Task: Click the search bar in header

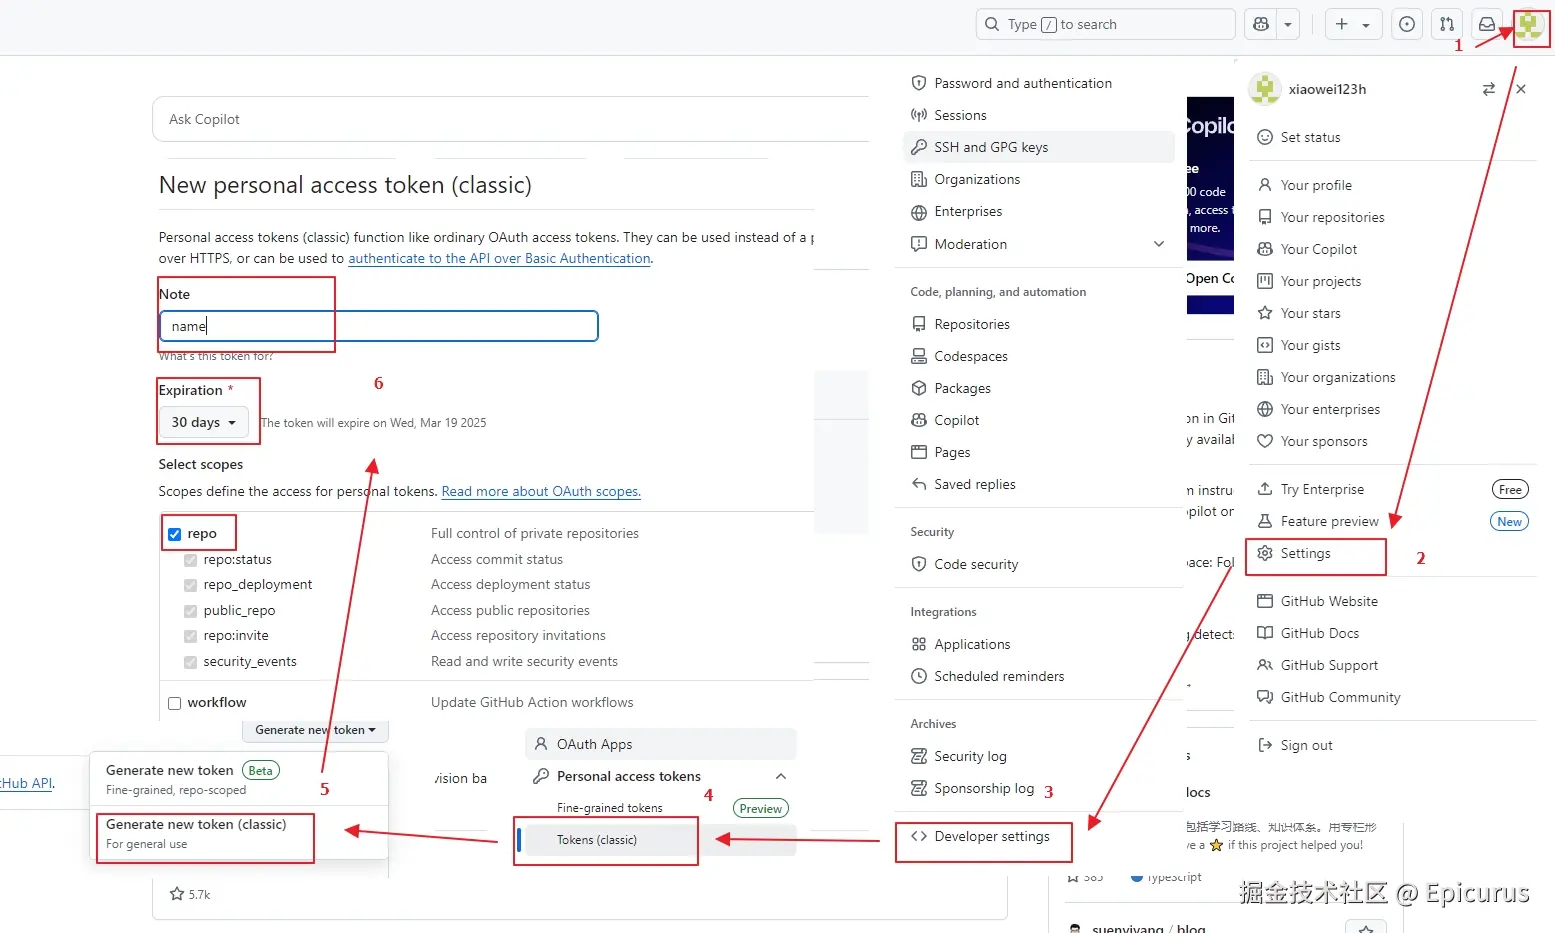Action: [1105, 24]
